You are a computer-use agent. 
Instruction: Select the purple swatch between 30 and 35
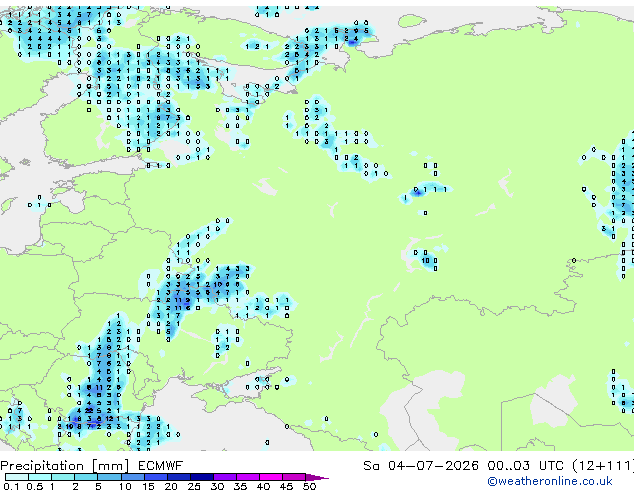click(225, 477)
